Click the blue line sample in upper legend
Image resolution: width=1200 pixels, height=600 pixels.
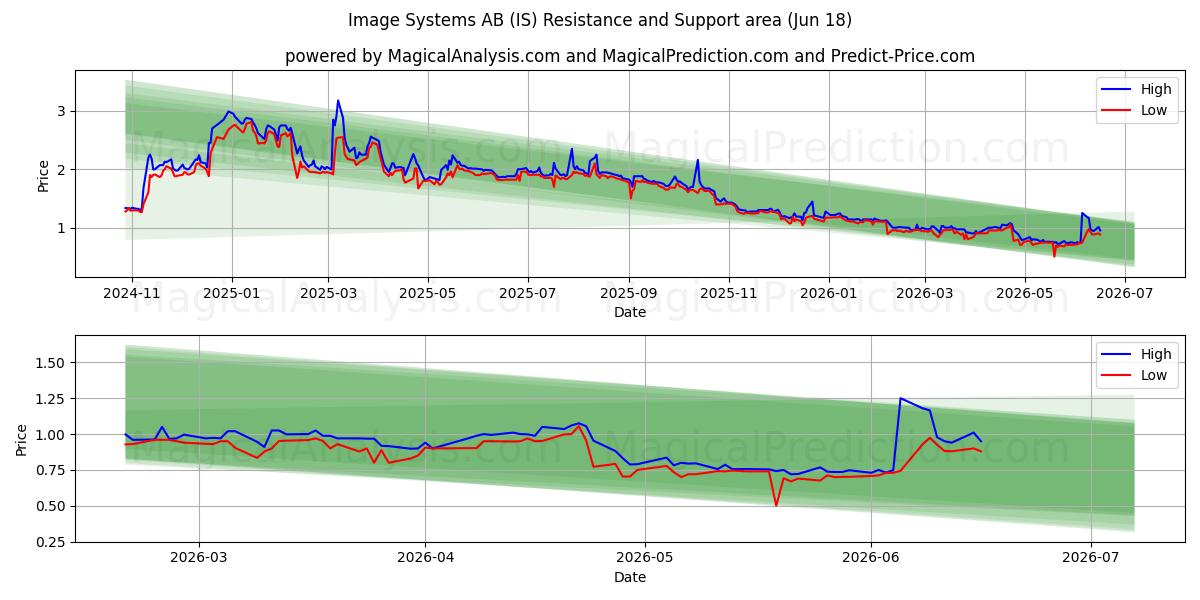[x=1117, y=90]
